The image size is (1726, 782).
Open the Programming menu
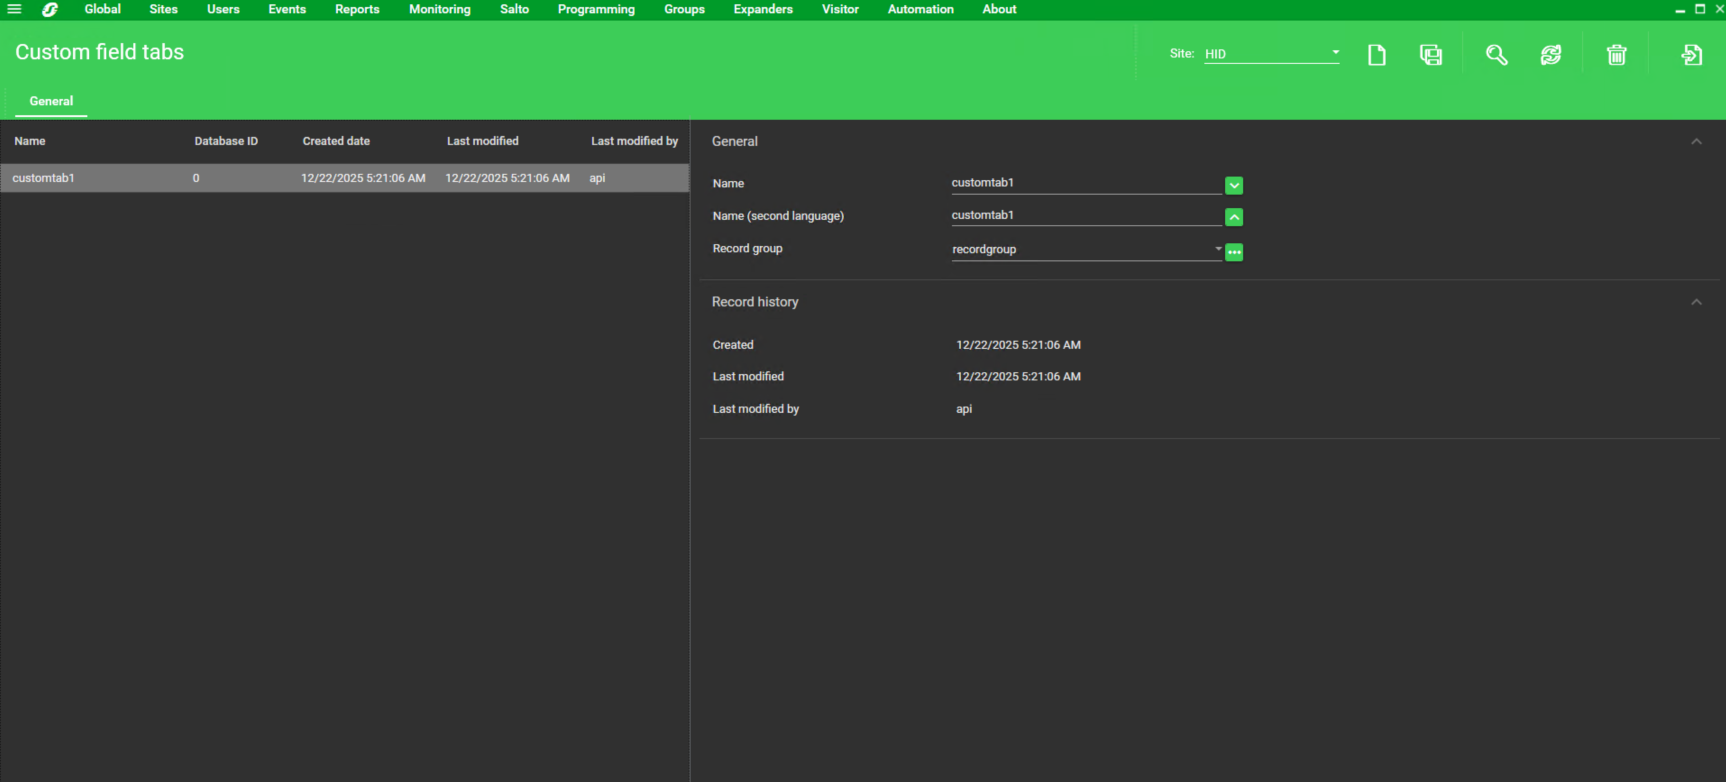coord(596,9)
